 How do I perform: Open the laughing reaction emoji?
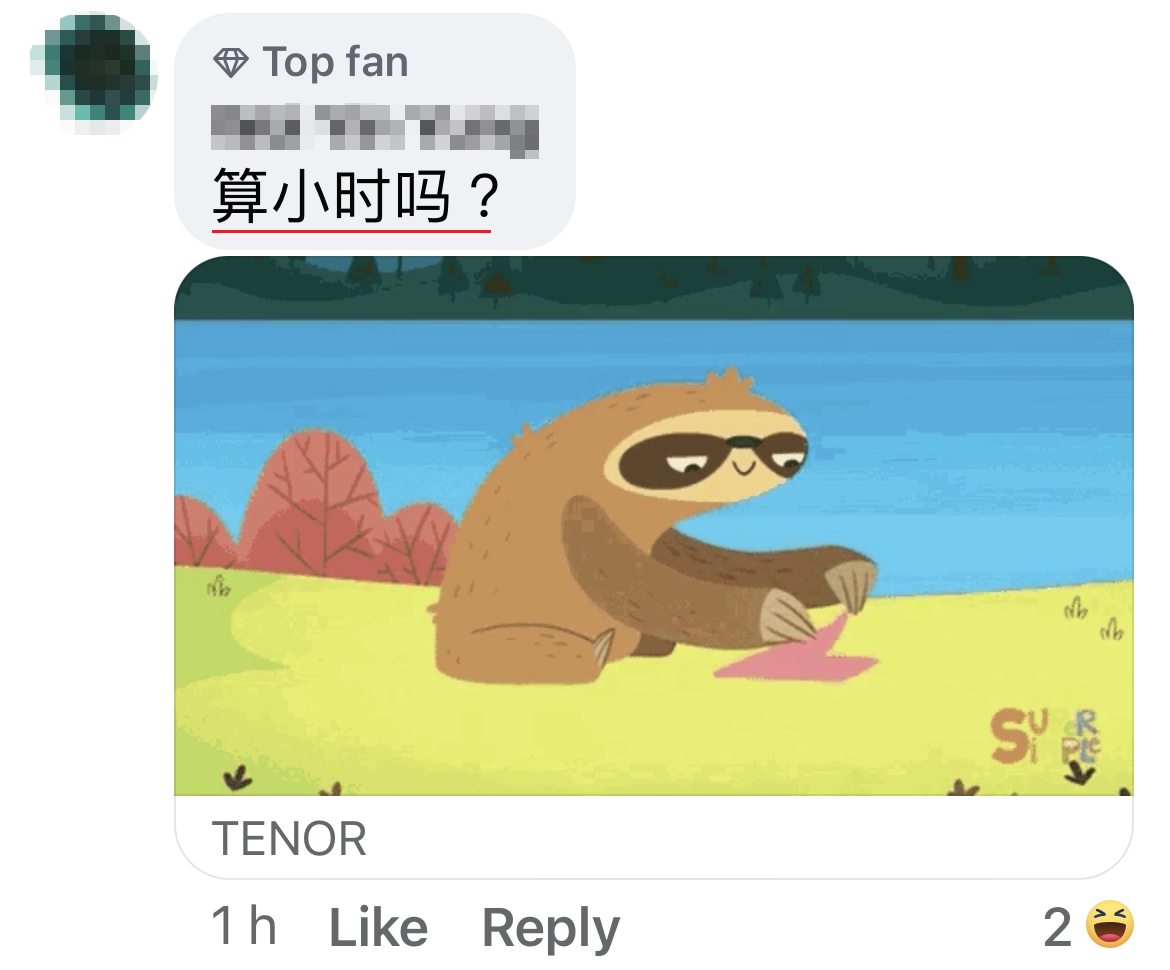click(x=1110, y=924)
